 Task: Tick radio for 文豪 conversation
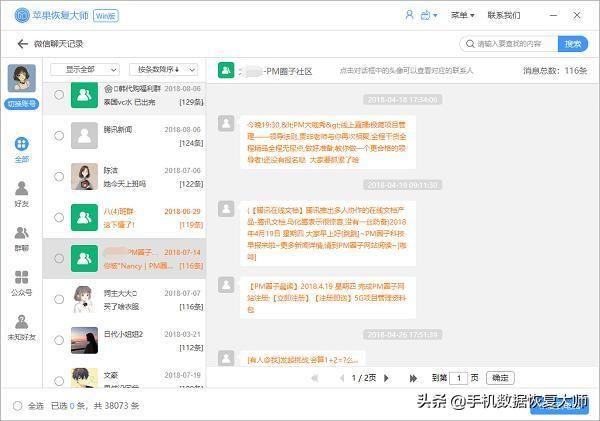[59, 381]
